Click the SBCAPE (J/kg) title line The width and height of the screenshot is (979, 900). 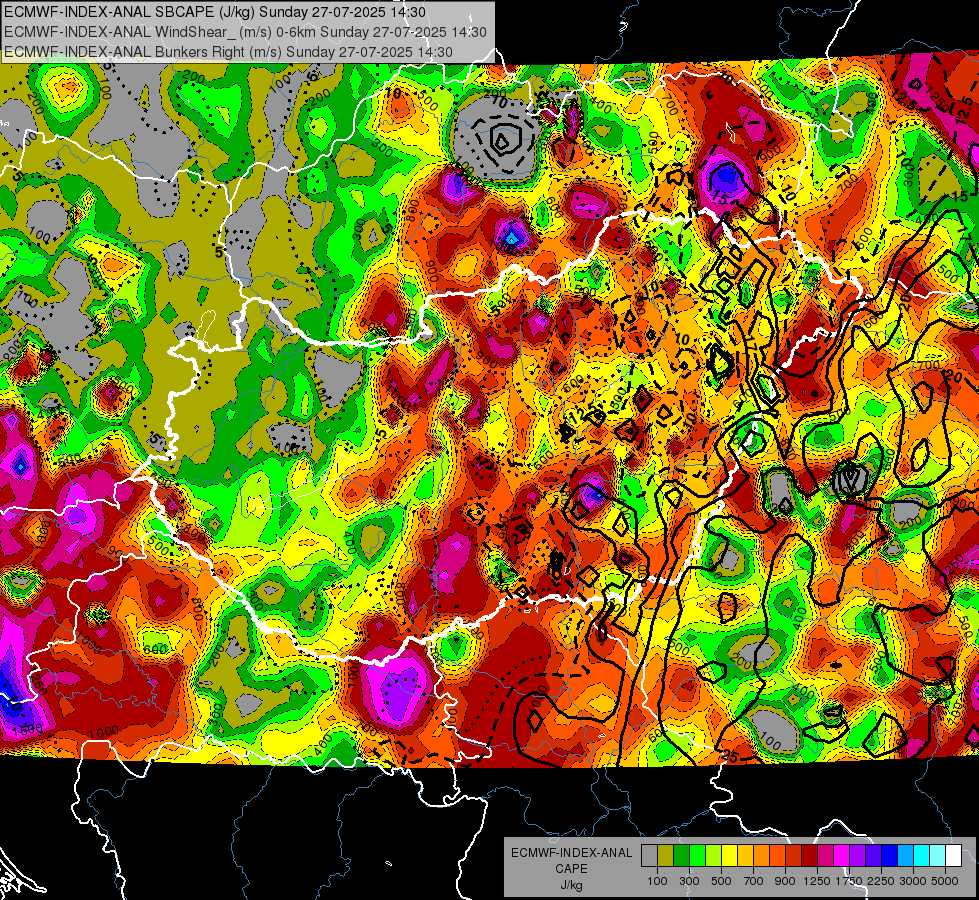coord(215,12)
